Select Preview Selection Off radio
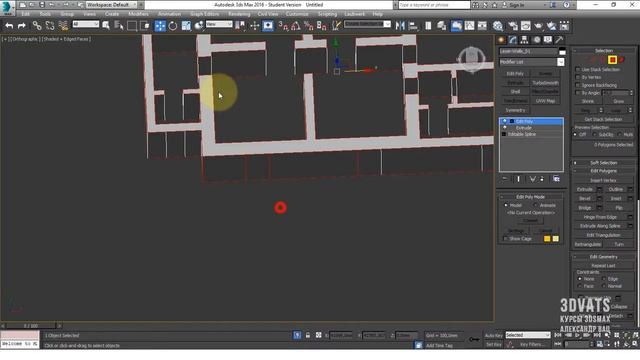 576,134
